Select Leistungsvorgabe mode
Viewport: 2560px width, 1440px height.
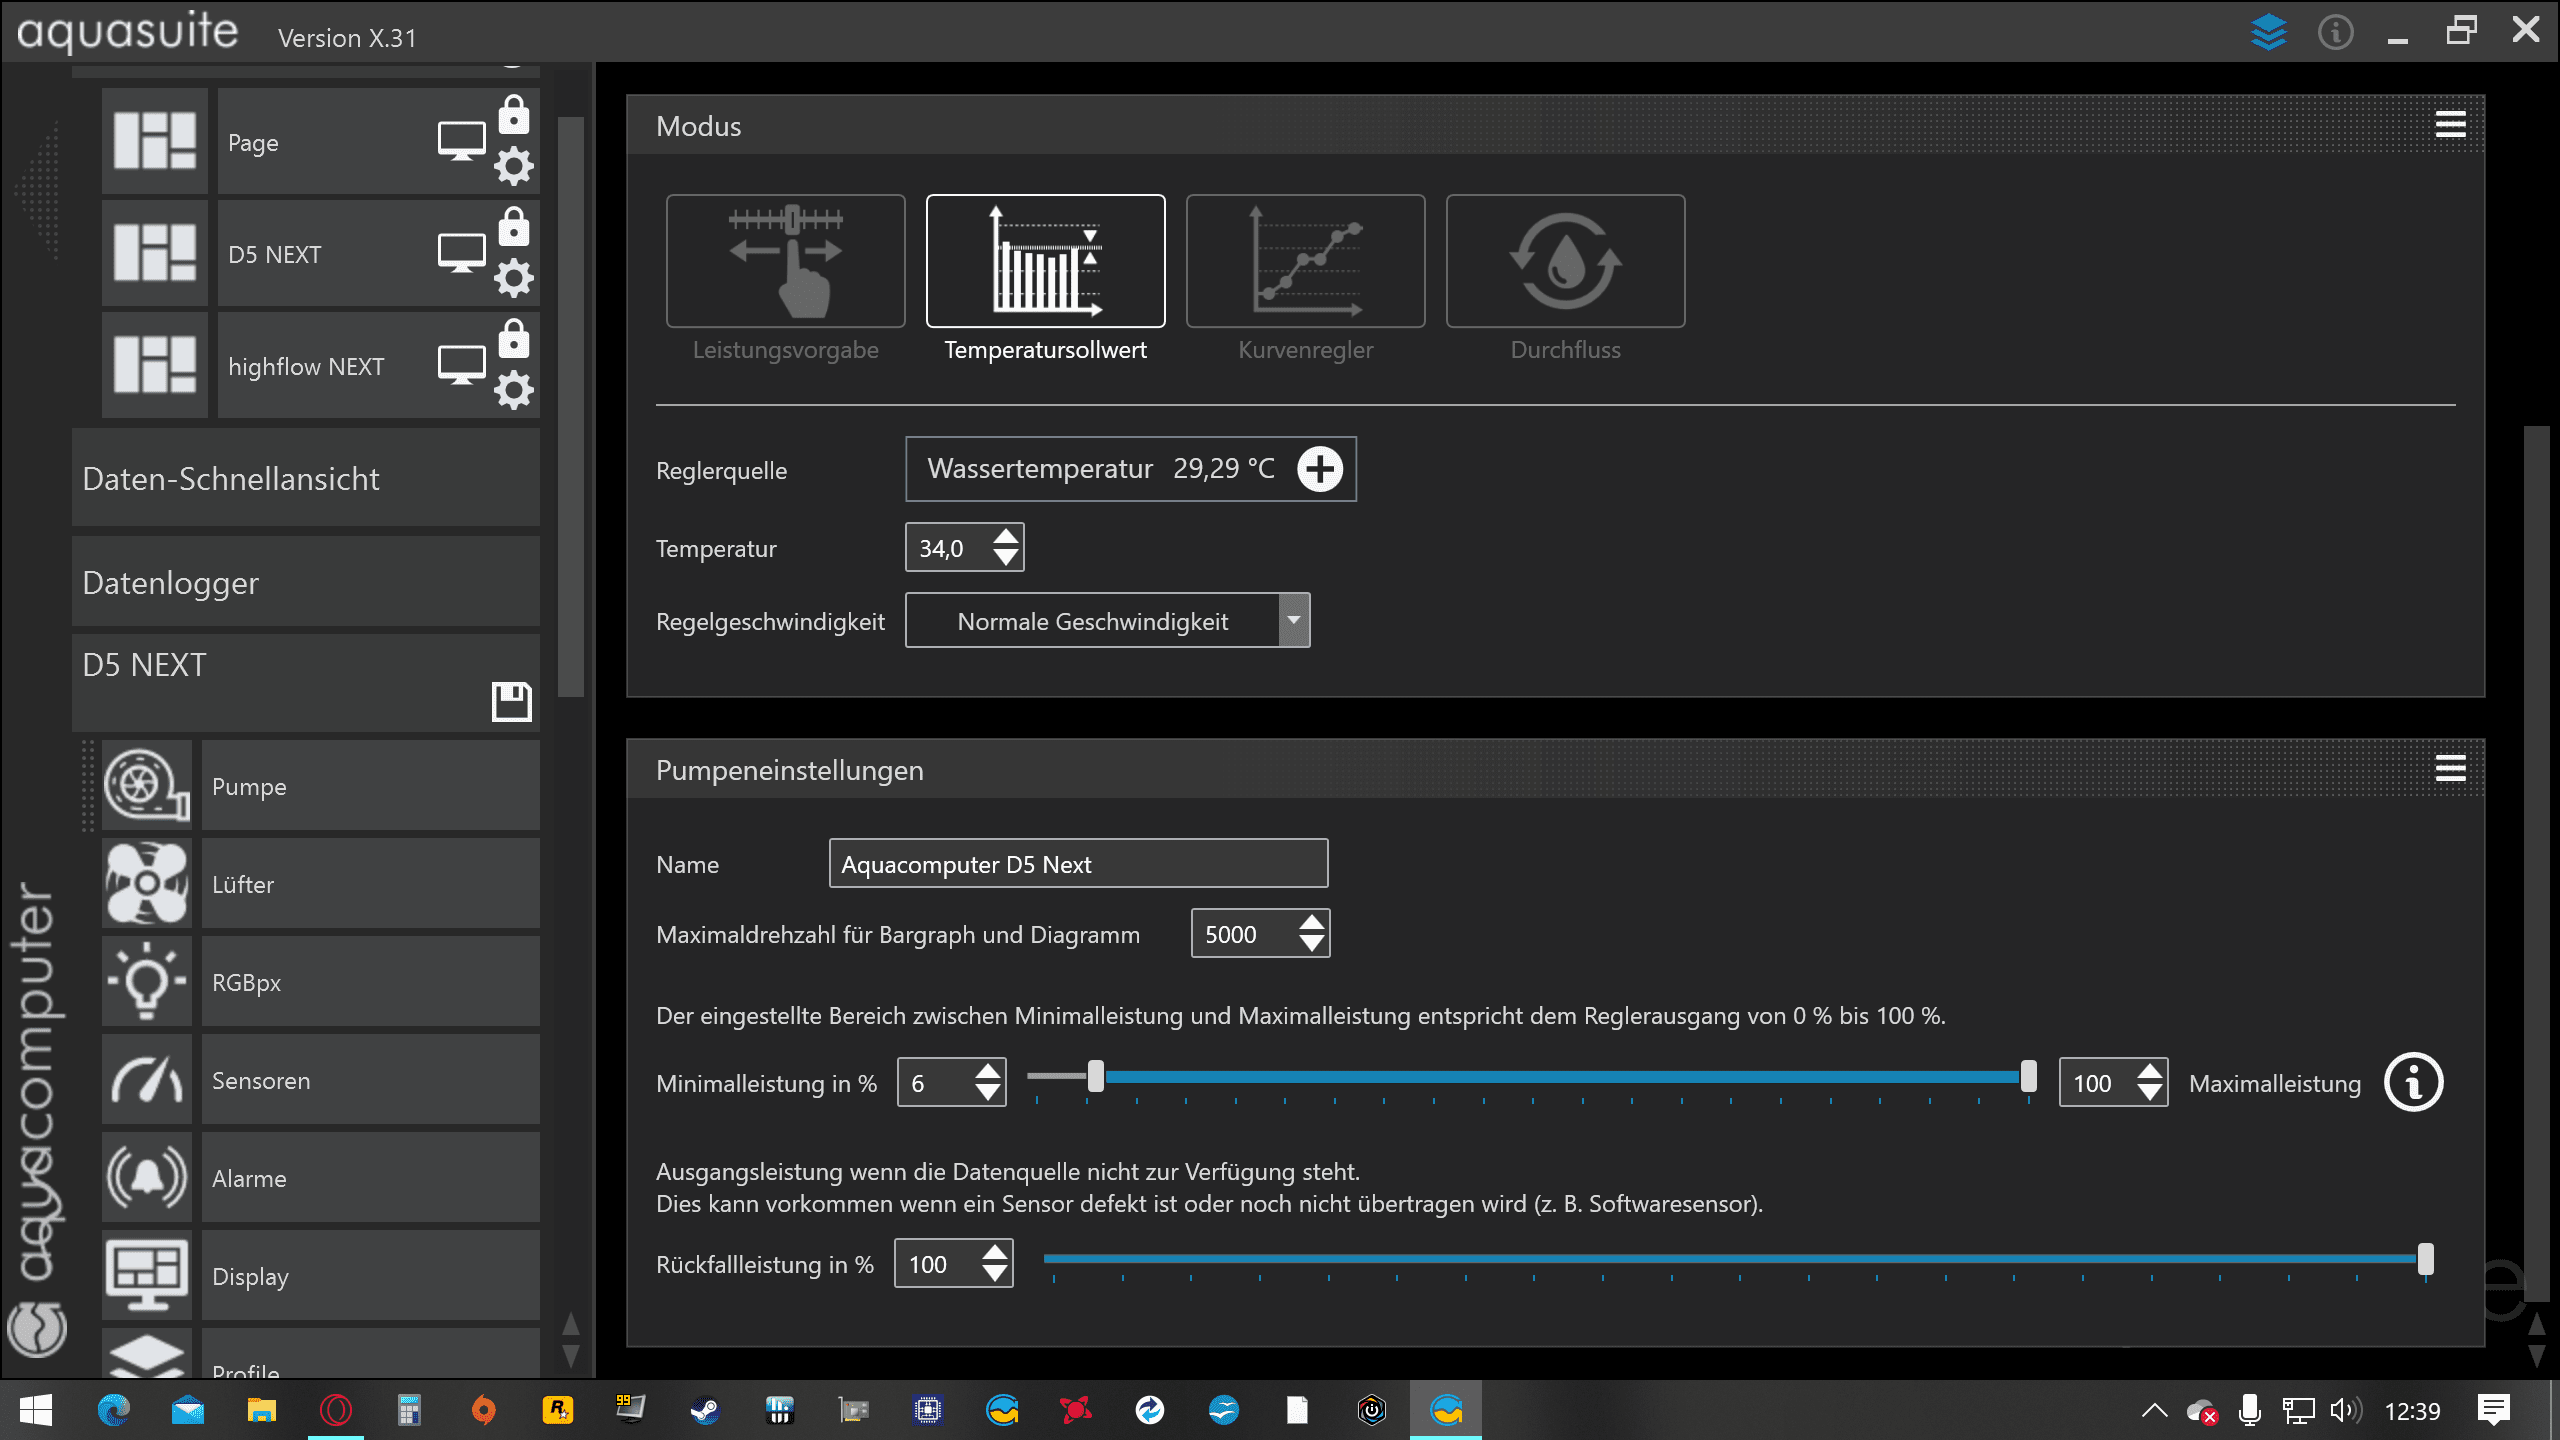pyautogui.click(x=786, y=261)
